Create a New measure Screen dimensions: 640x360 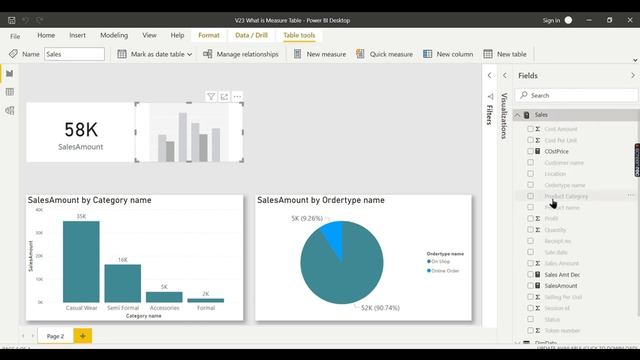[320, 54]
